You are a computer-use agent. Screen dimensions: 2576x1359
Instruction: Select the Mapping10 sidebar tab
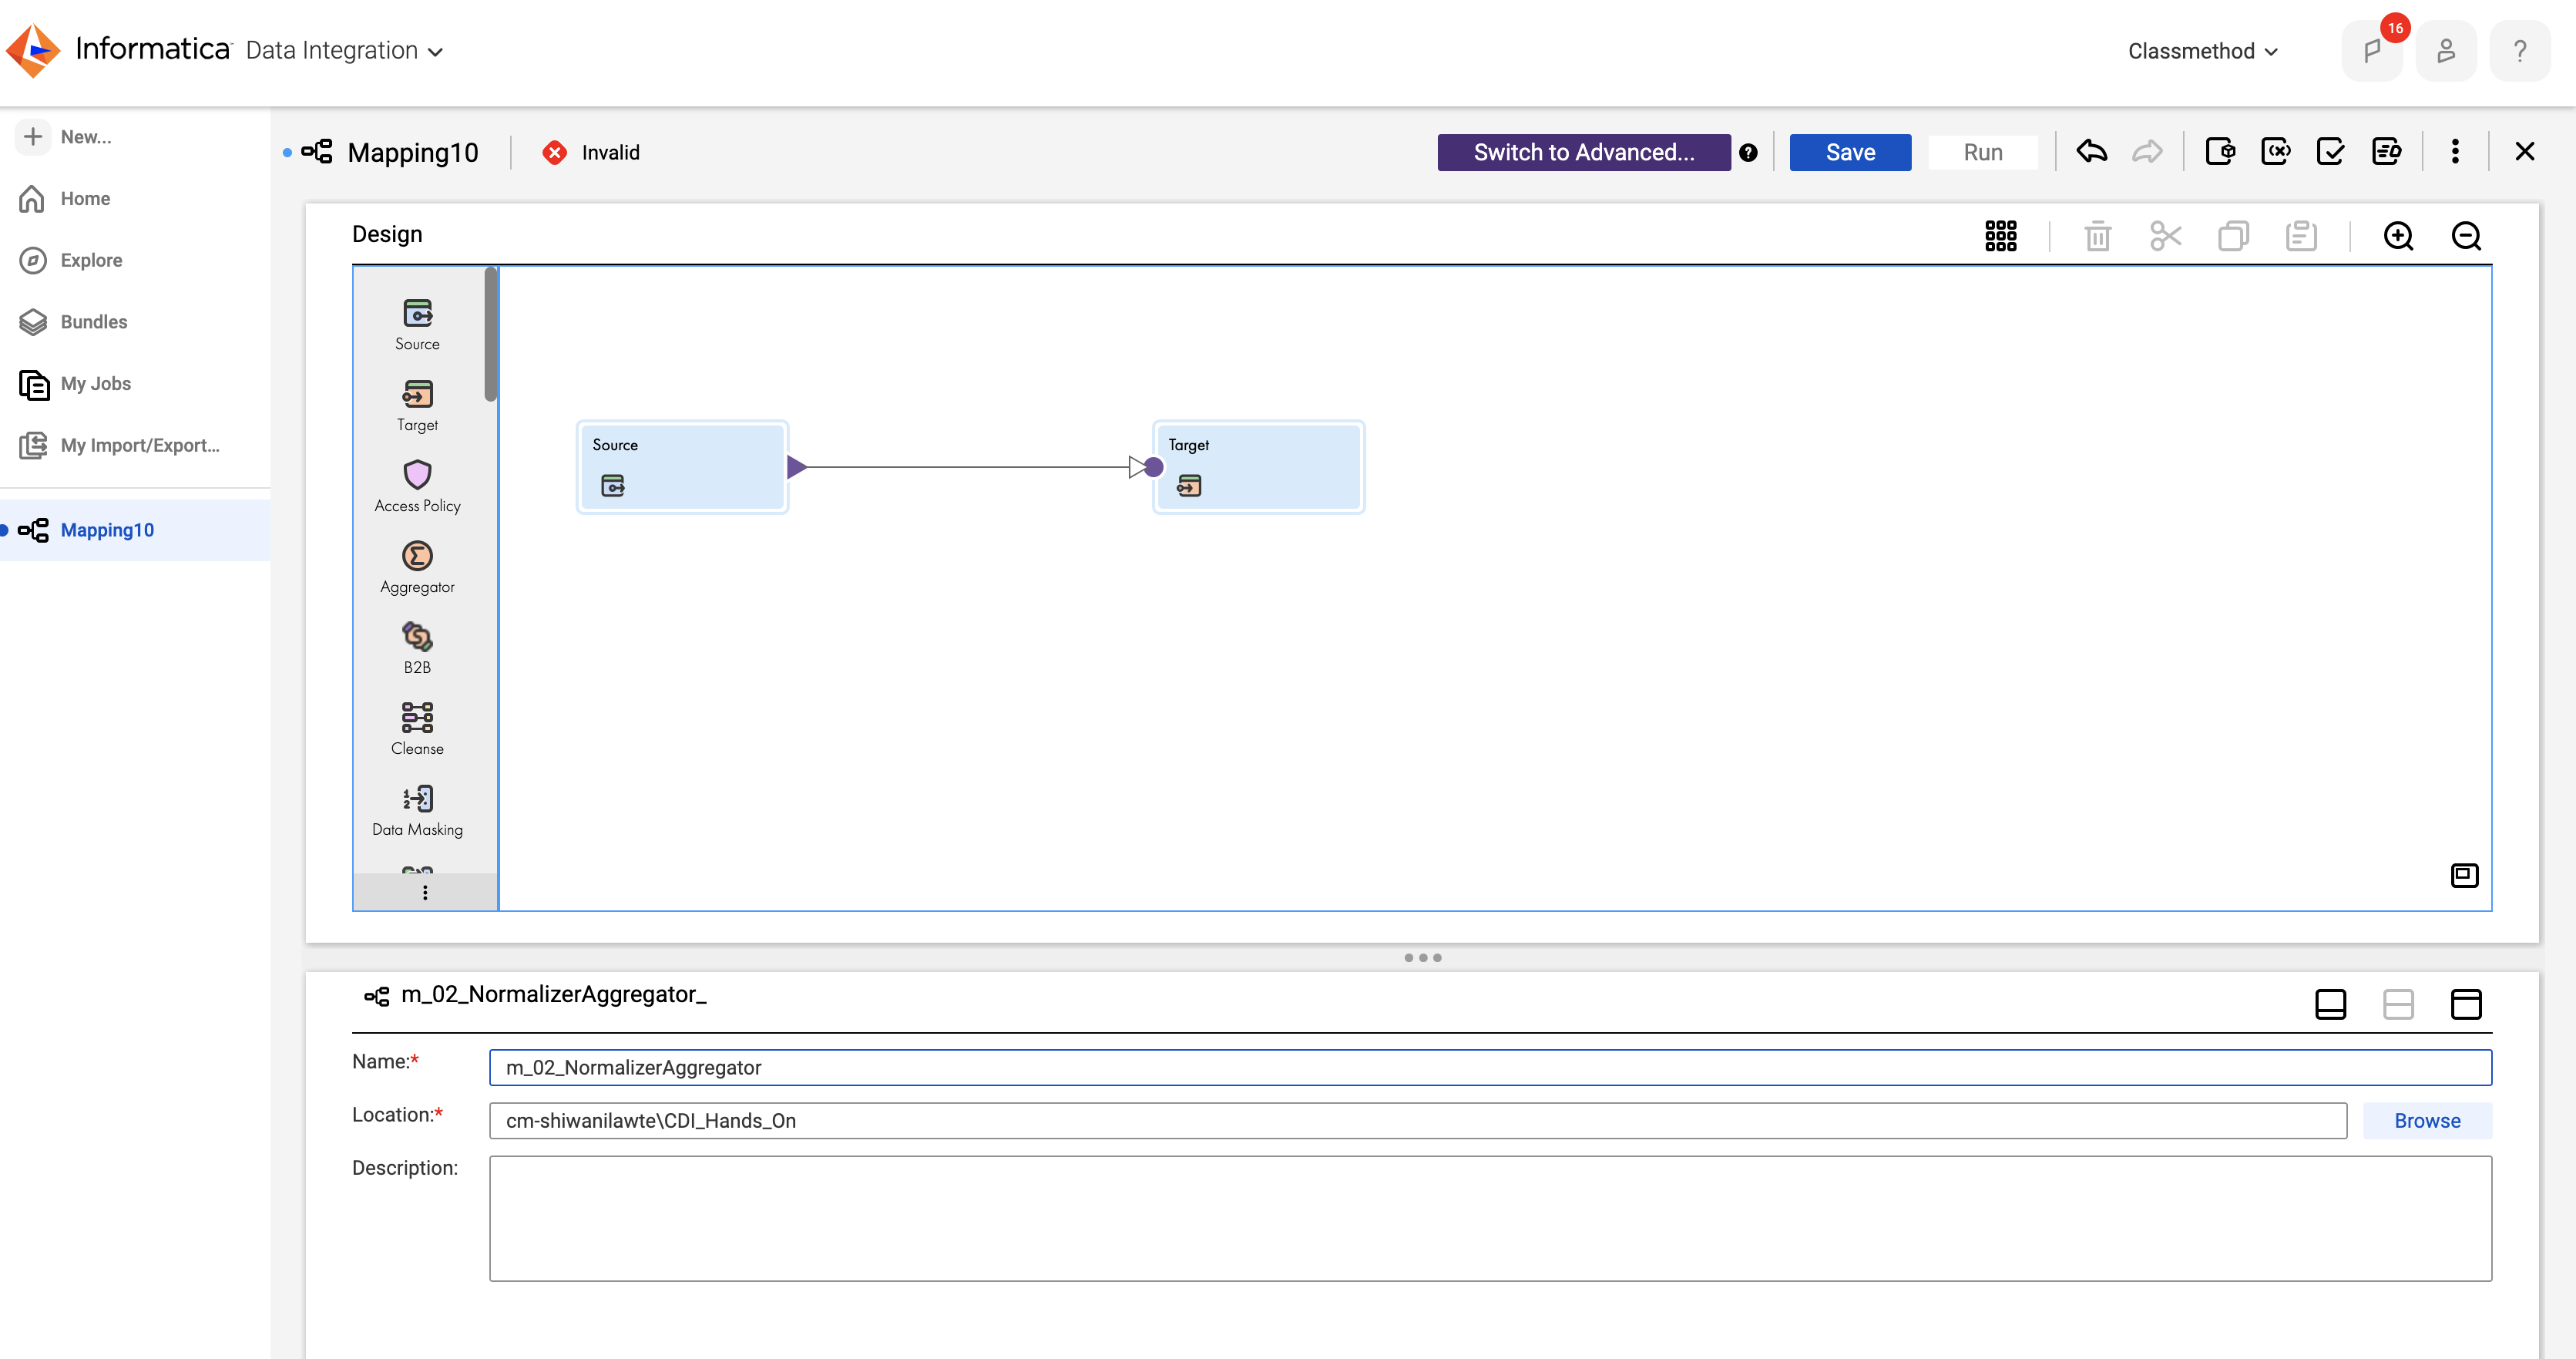tap(135, 530)
